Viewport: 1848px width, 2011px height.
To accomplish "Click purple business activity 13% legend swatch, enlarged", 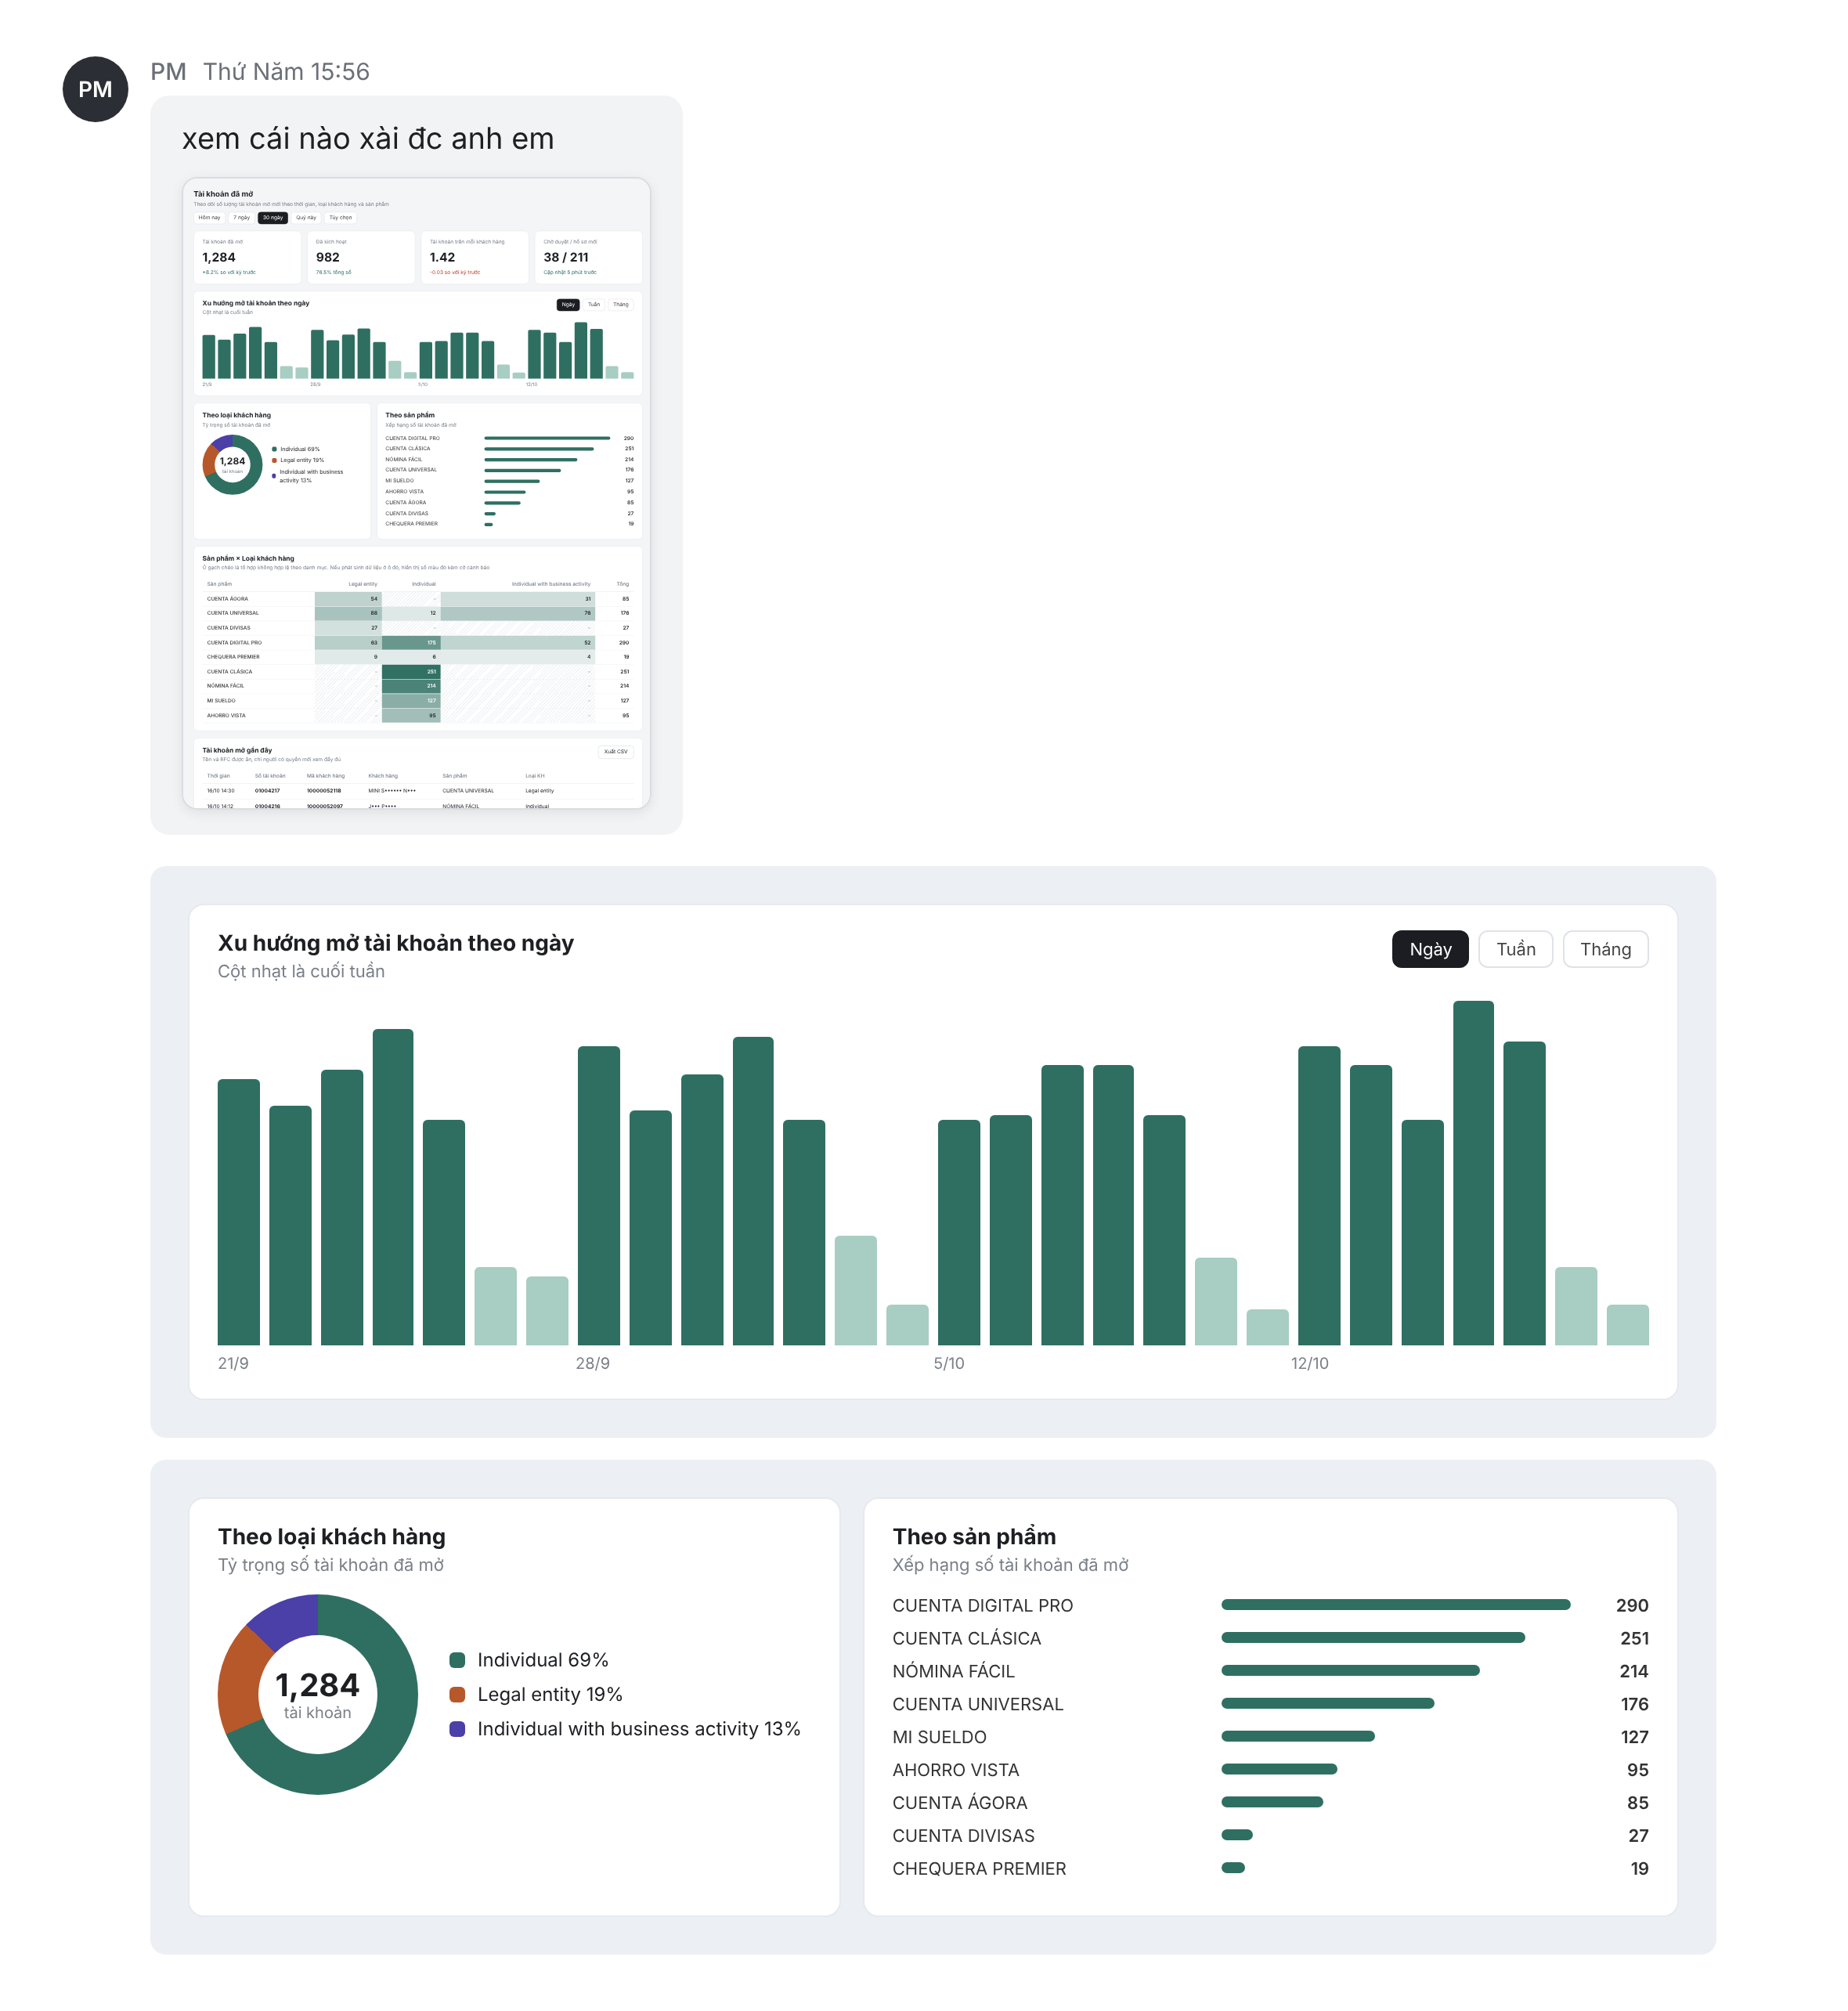I will 458,1729.
